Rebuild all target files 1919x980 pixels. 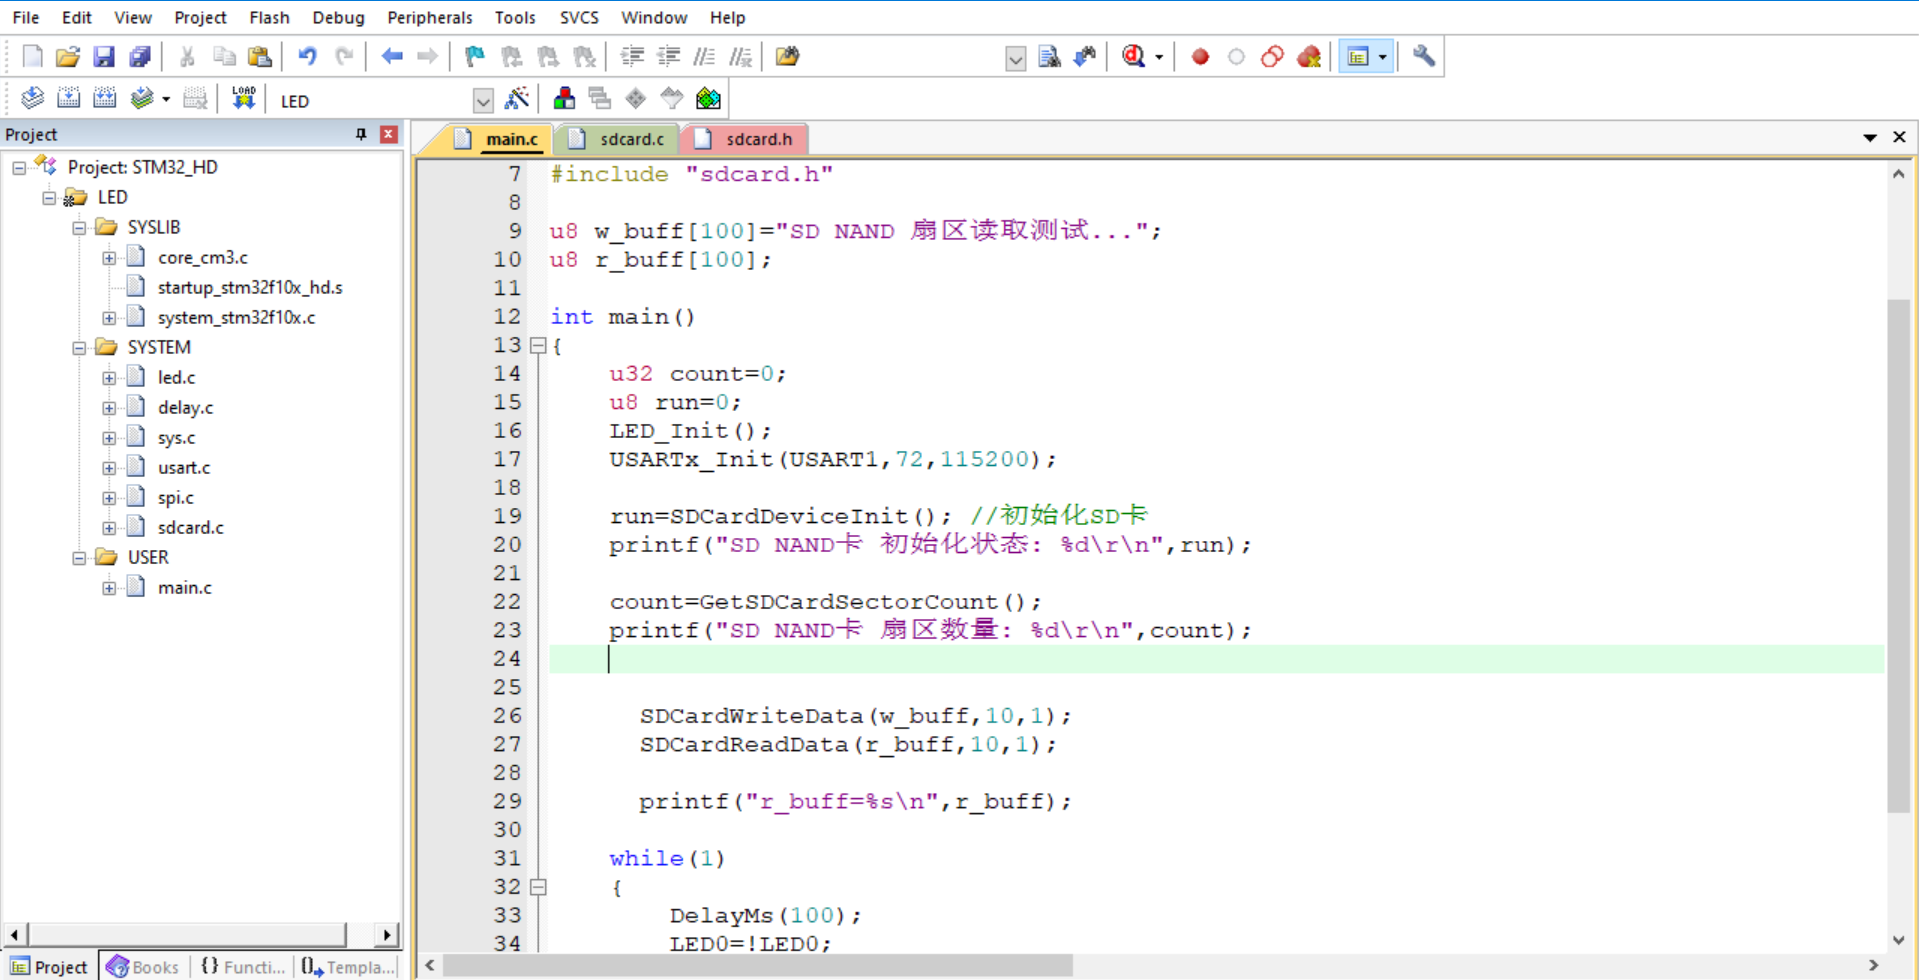[104, 99]
